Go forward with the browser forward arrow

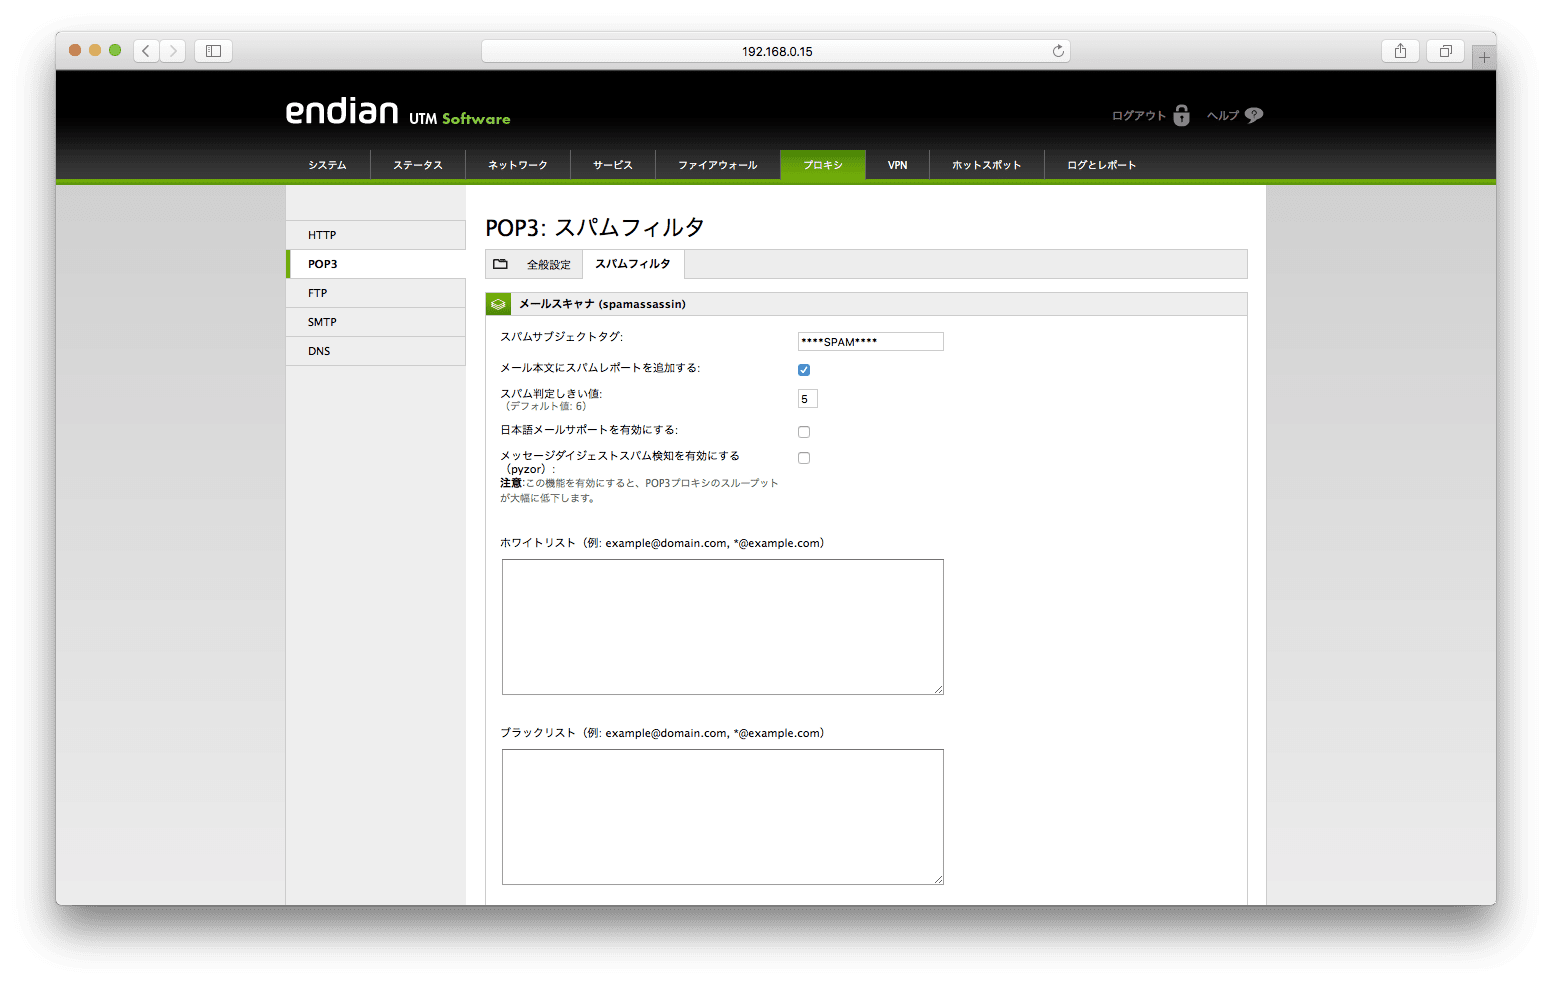coord(173,51)
